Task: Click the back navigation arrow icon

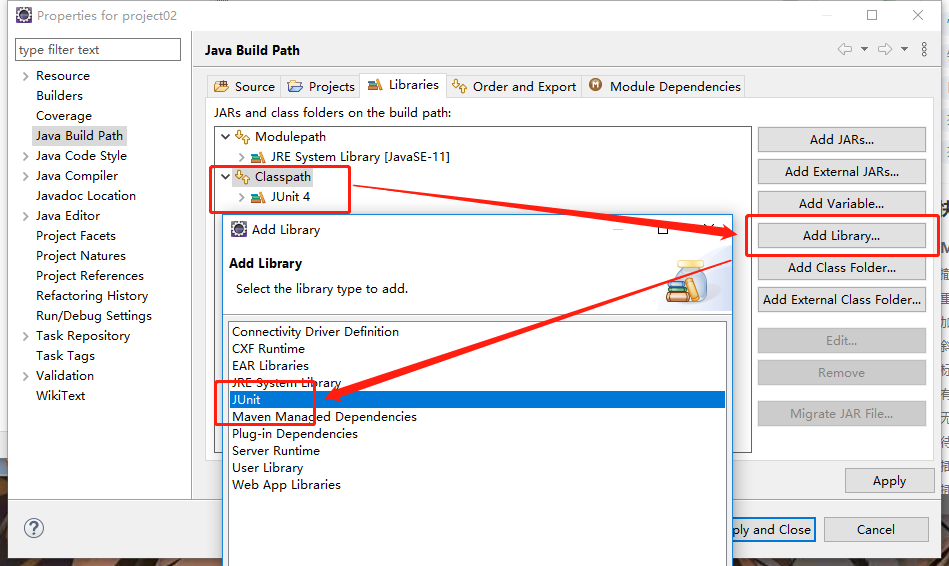Action: (x=845, y=49)
